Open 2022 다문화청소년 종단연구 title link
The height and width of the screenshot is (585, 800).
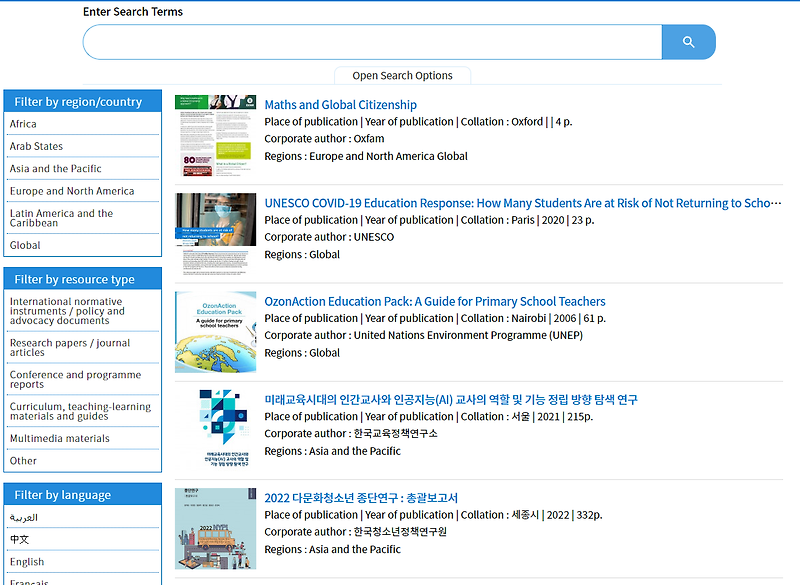tap(361, 498)
